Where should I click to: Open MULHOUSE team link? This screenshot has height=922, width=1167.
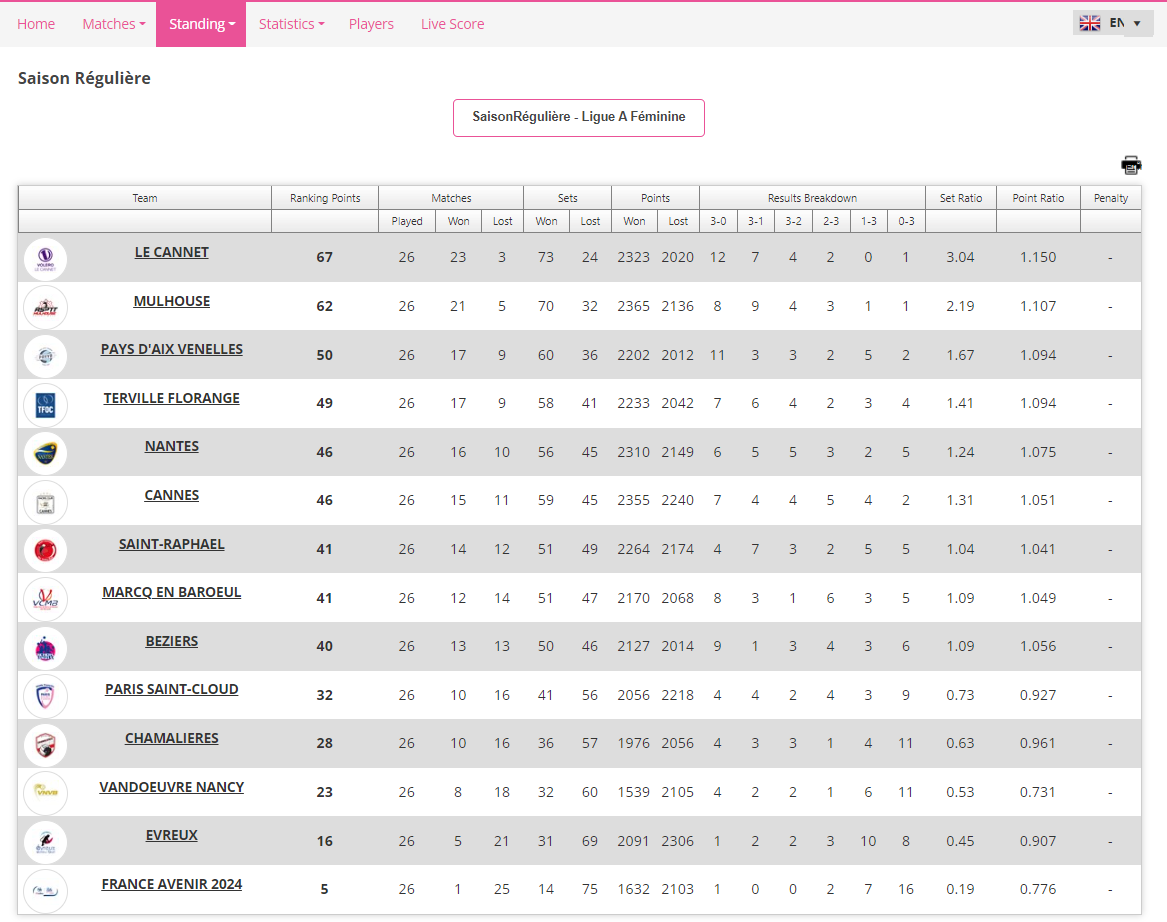point(171,301)
